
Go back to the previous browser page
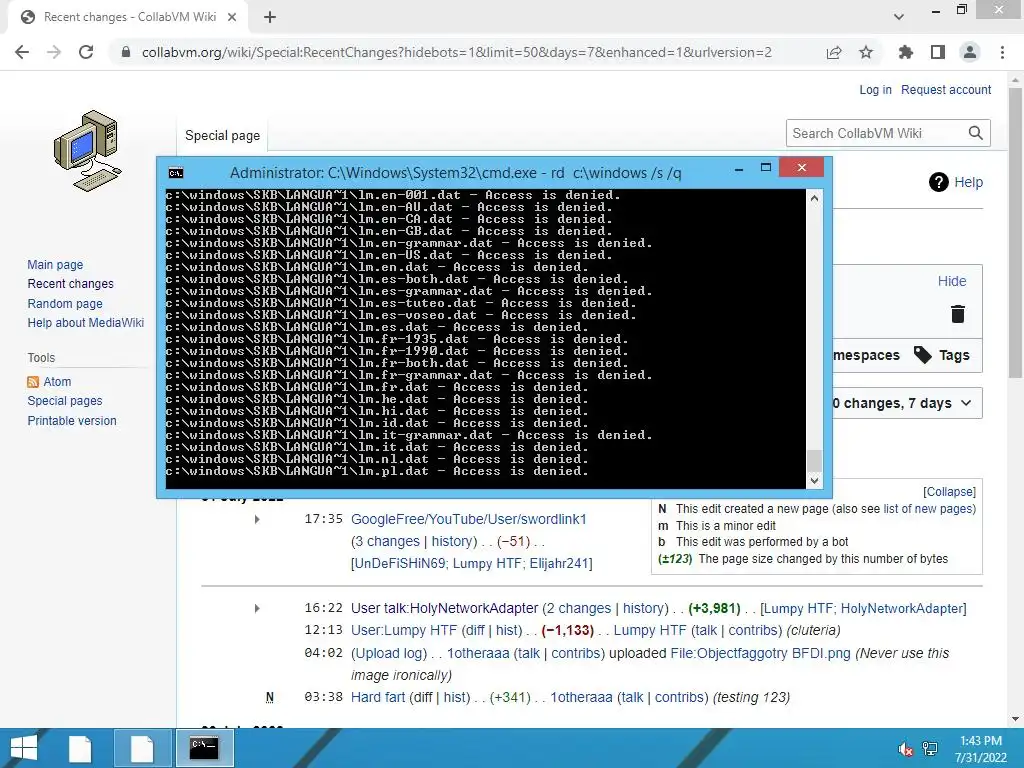tap(22, 52)
